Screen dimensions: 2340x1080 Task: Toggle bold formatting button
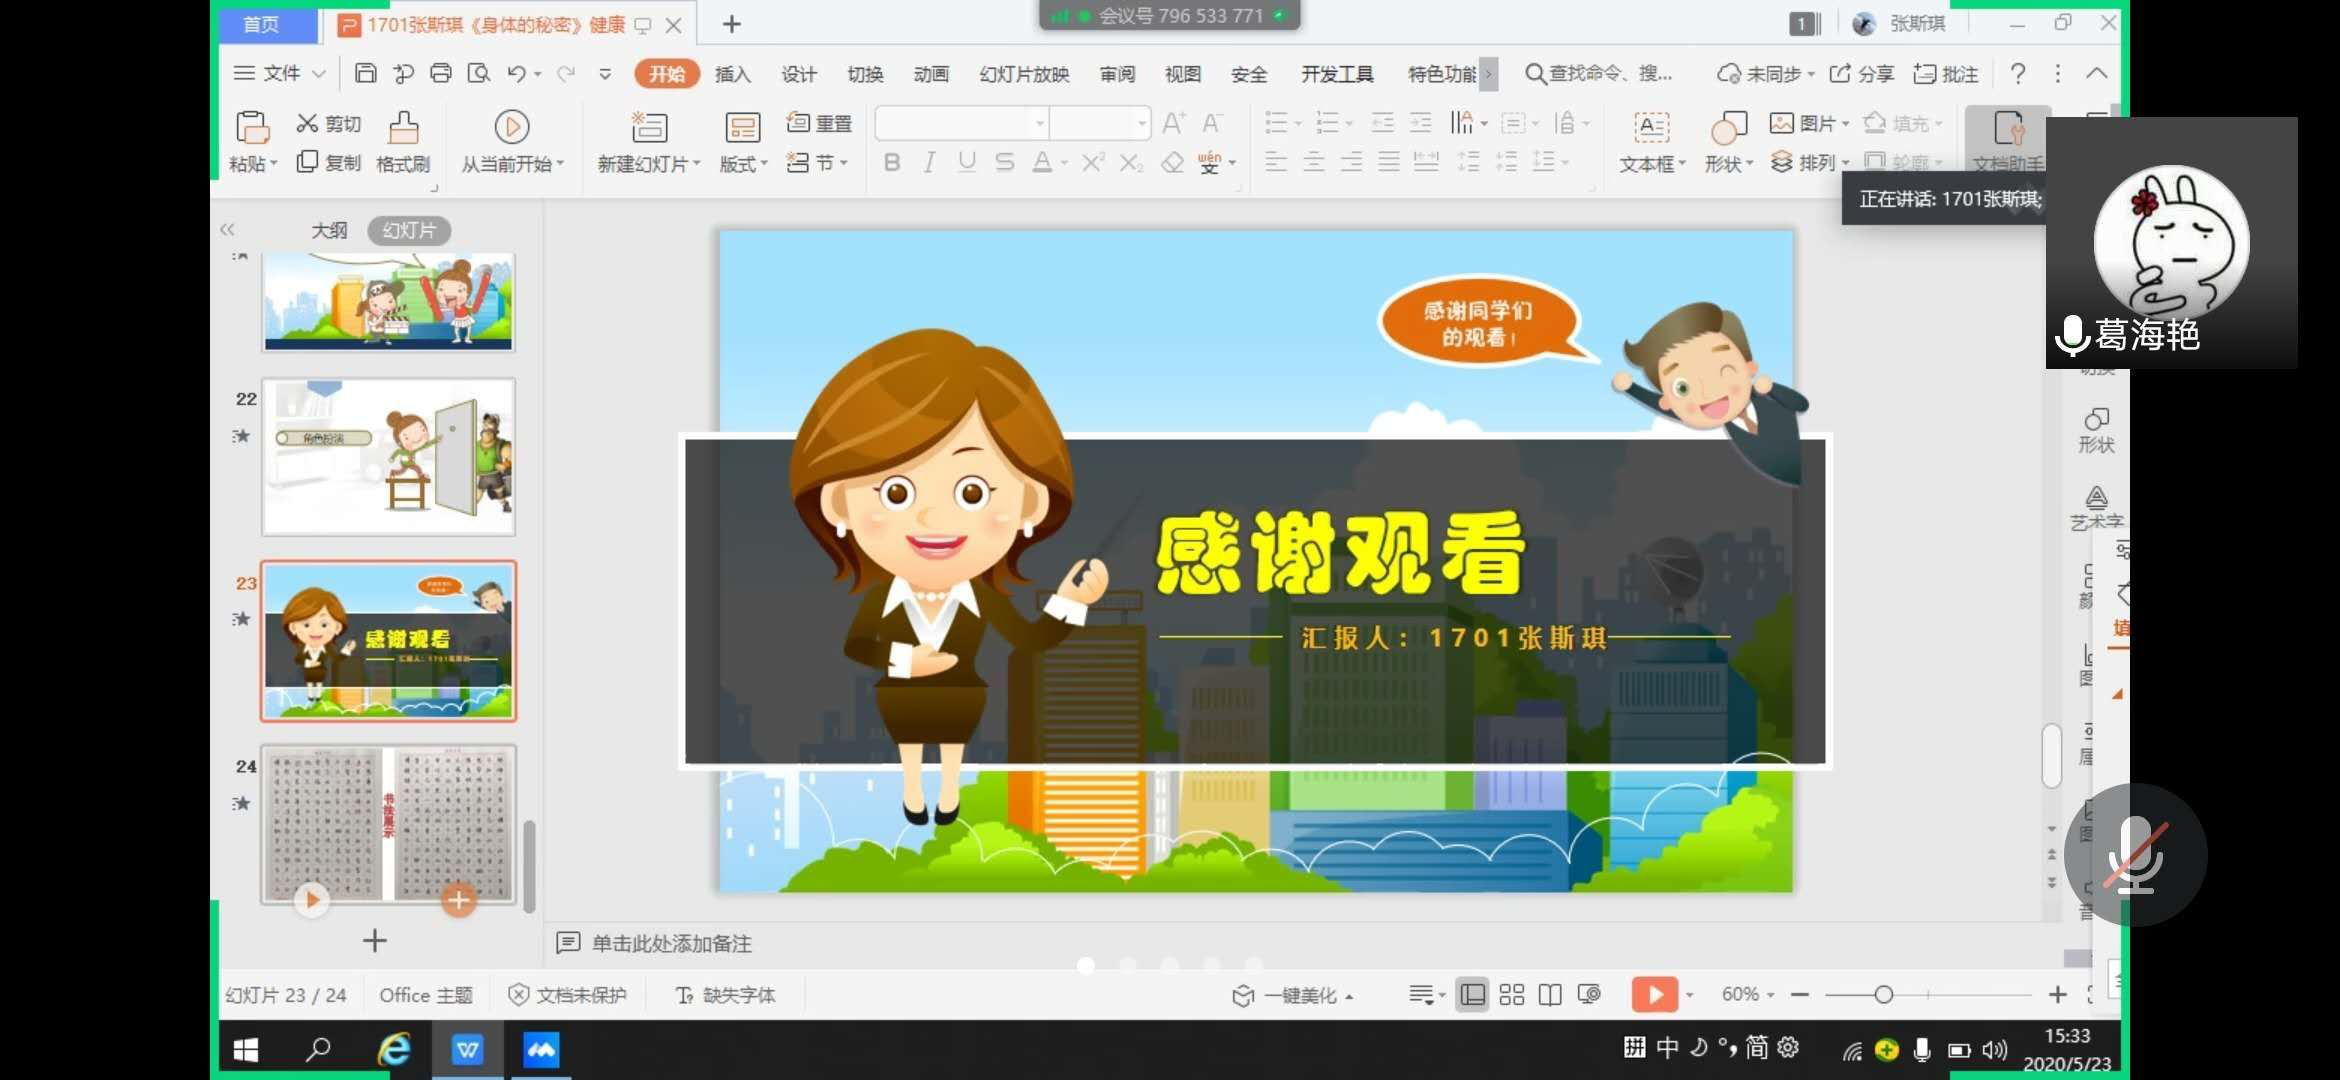click(891, 162)
